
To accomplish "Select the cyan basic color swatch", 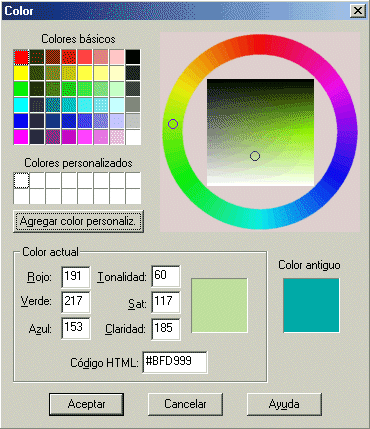I will point(21,105).
